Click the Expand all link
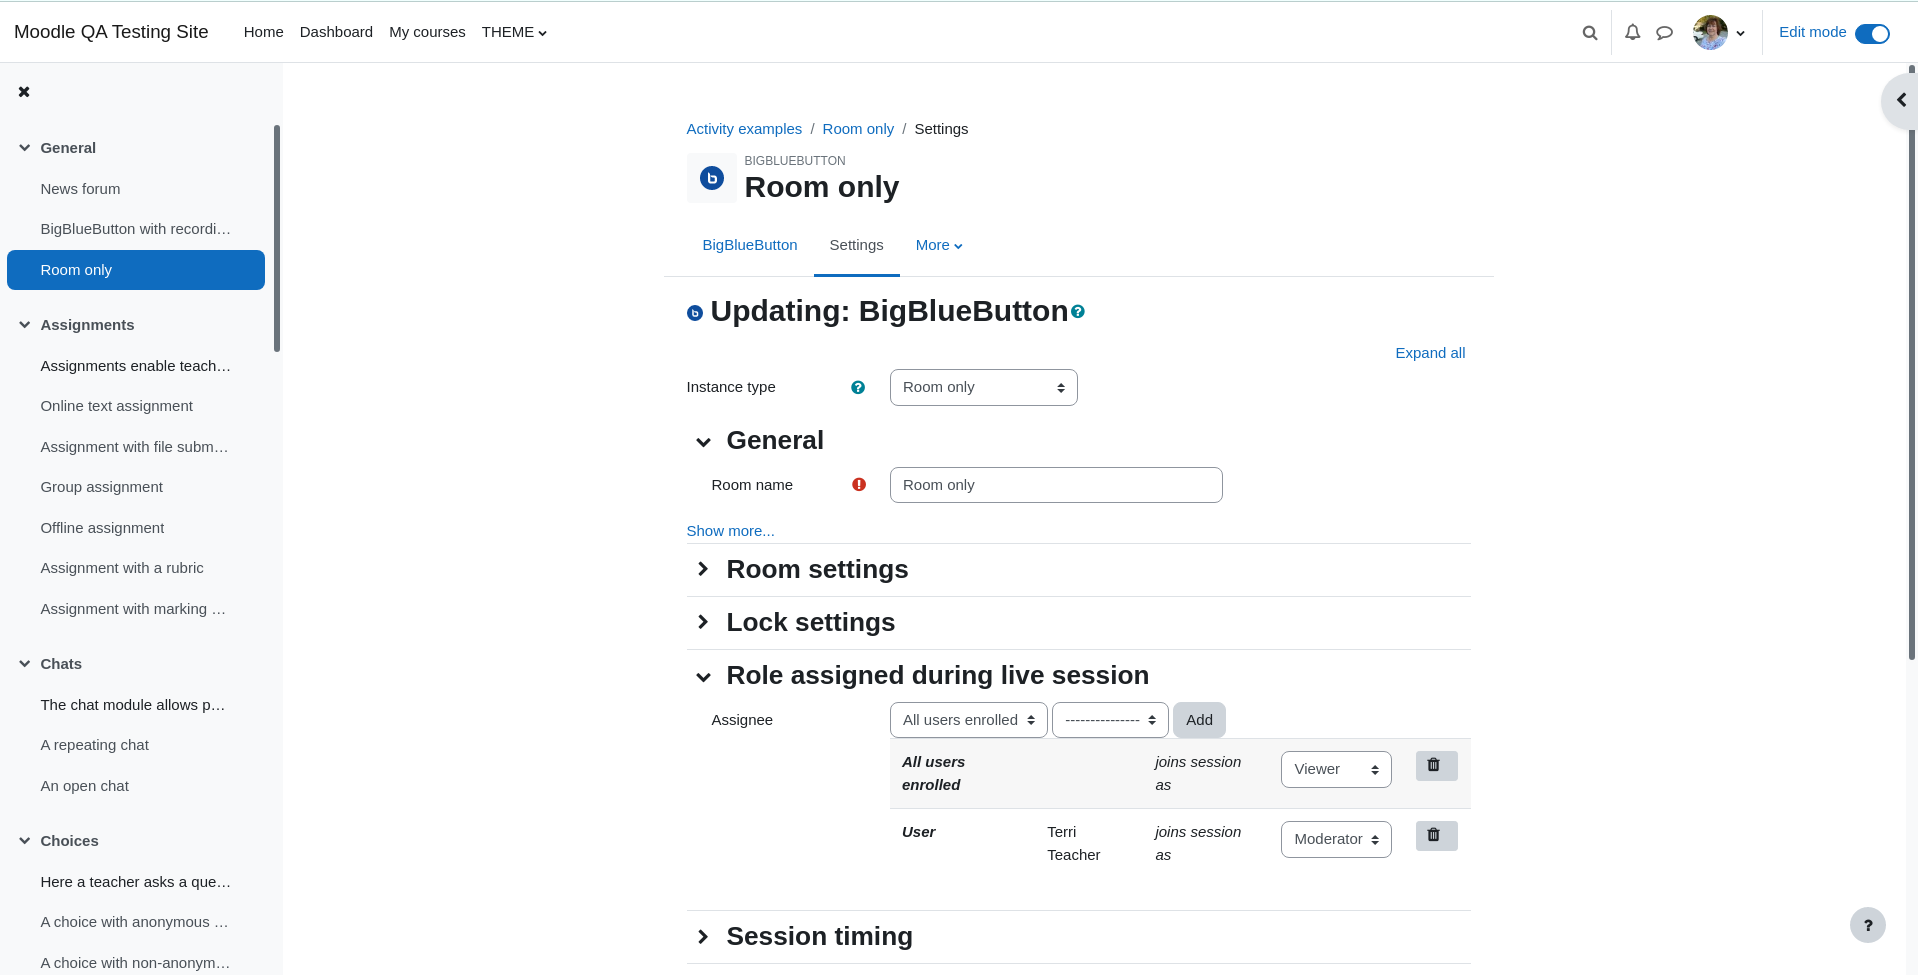Screen dimensions: 1918x975 1429,353
